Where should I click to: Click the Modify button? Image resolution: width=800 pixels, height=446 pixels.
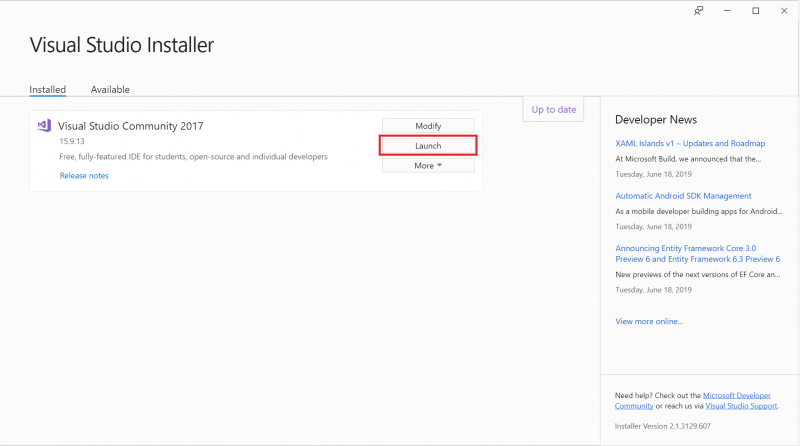tap(428, 126)
